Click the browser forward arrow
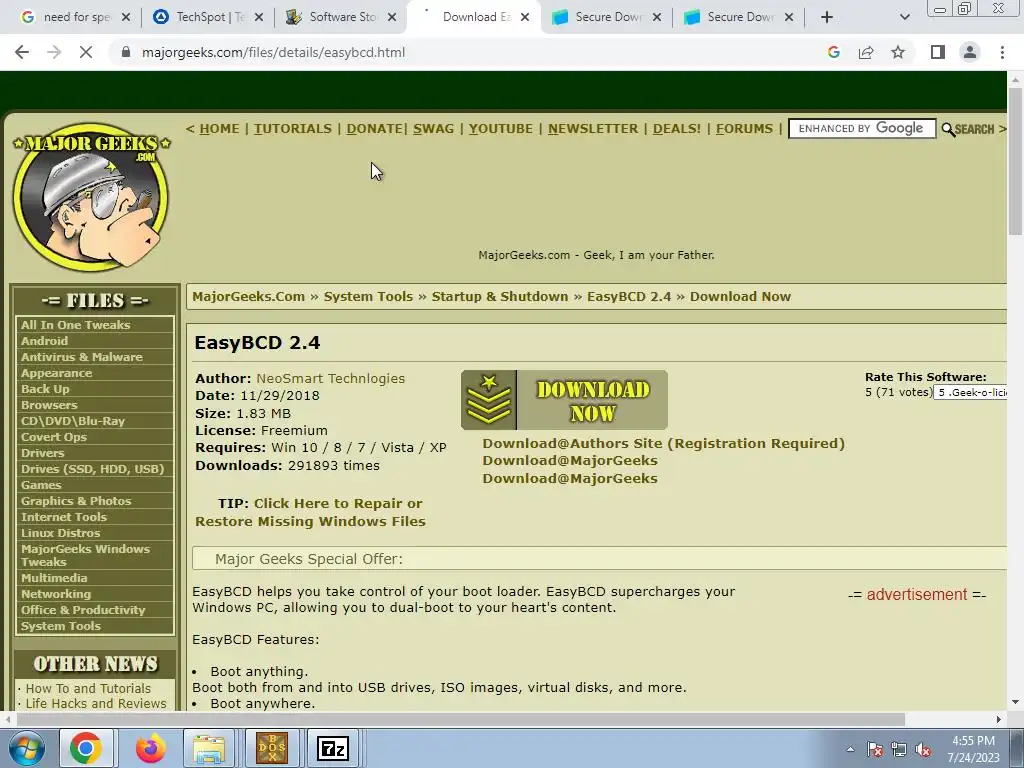The width and height of the screenshot is (1024, 768). tap(54, 52)
